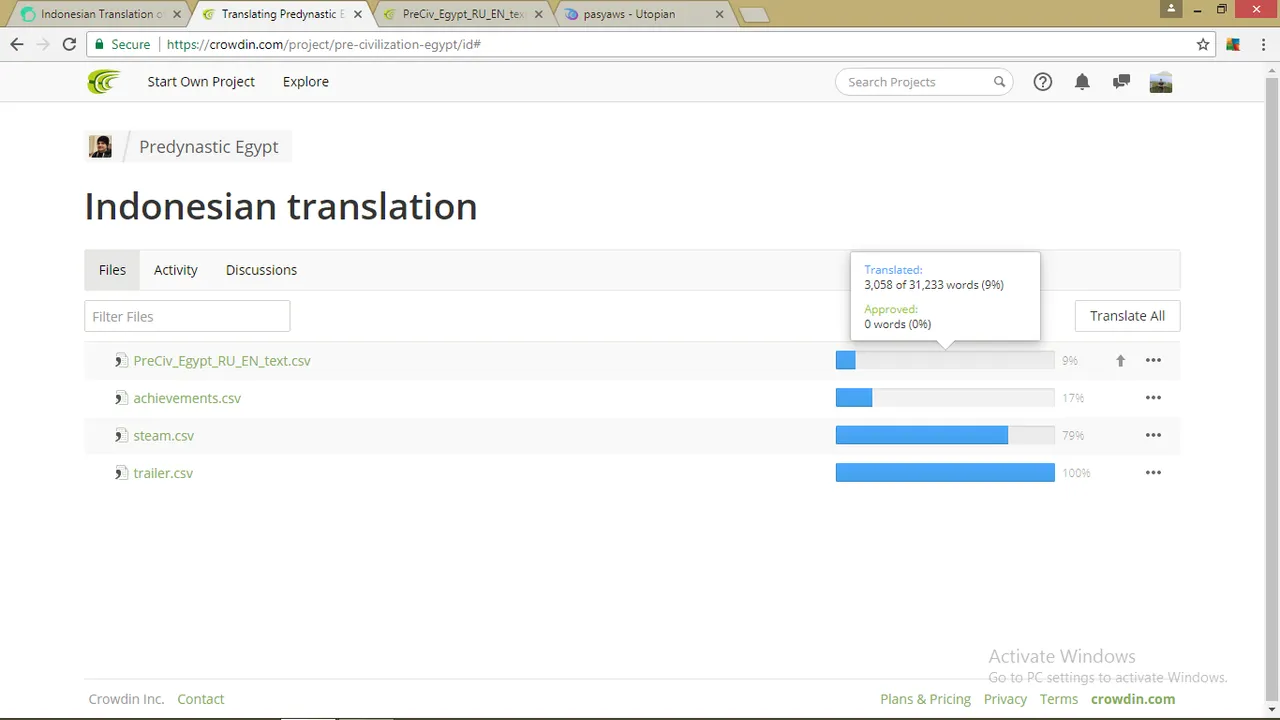This screenshot has height=720, width=1280.
Task: Click file icon next to PreCiv_Egypt_RU_EN_text.csv
Action: tap(121, 361)
